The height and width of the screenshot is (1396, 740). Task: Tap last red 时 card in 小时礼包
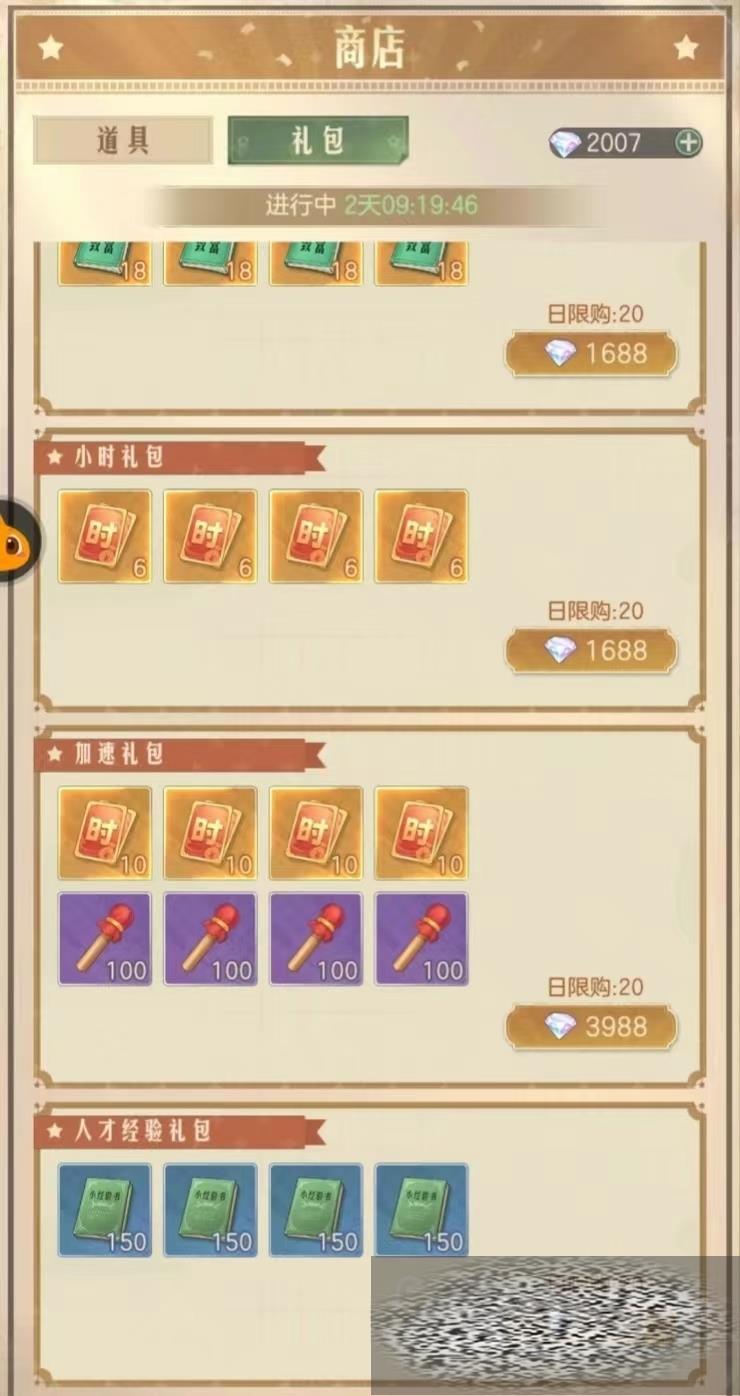pyautogui.click(x=421, y=536)
